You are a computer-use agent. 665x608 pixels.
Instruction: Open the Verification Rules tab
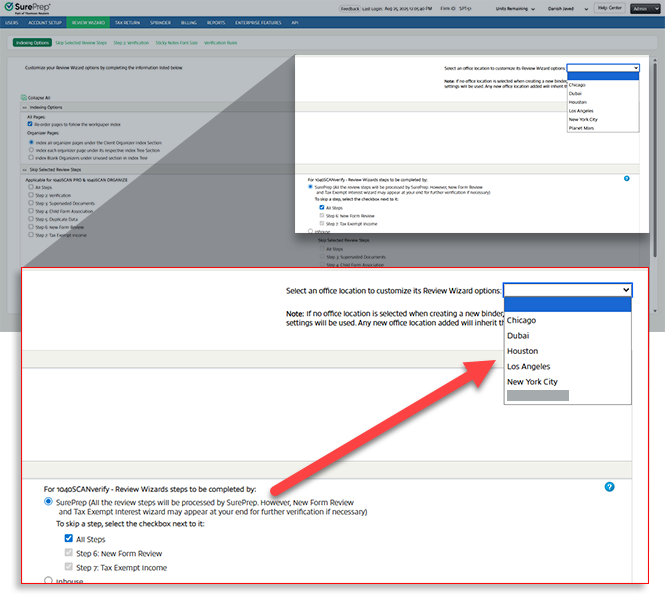221,43
